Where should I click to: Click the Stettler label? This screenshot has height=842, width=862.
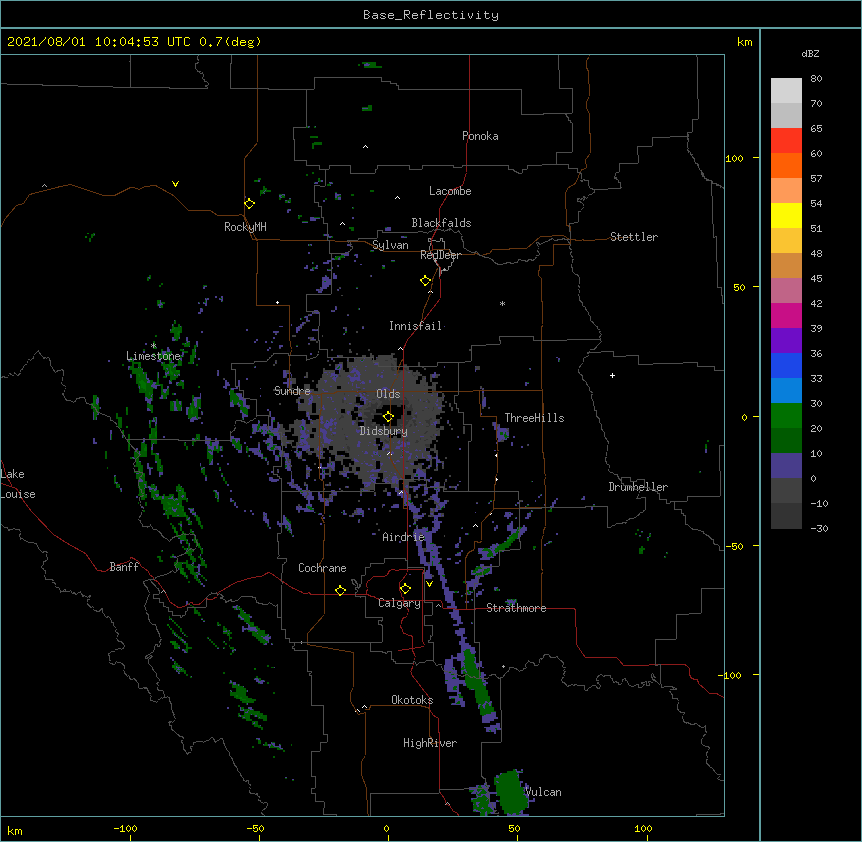pos(634,237)
